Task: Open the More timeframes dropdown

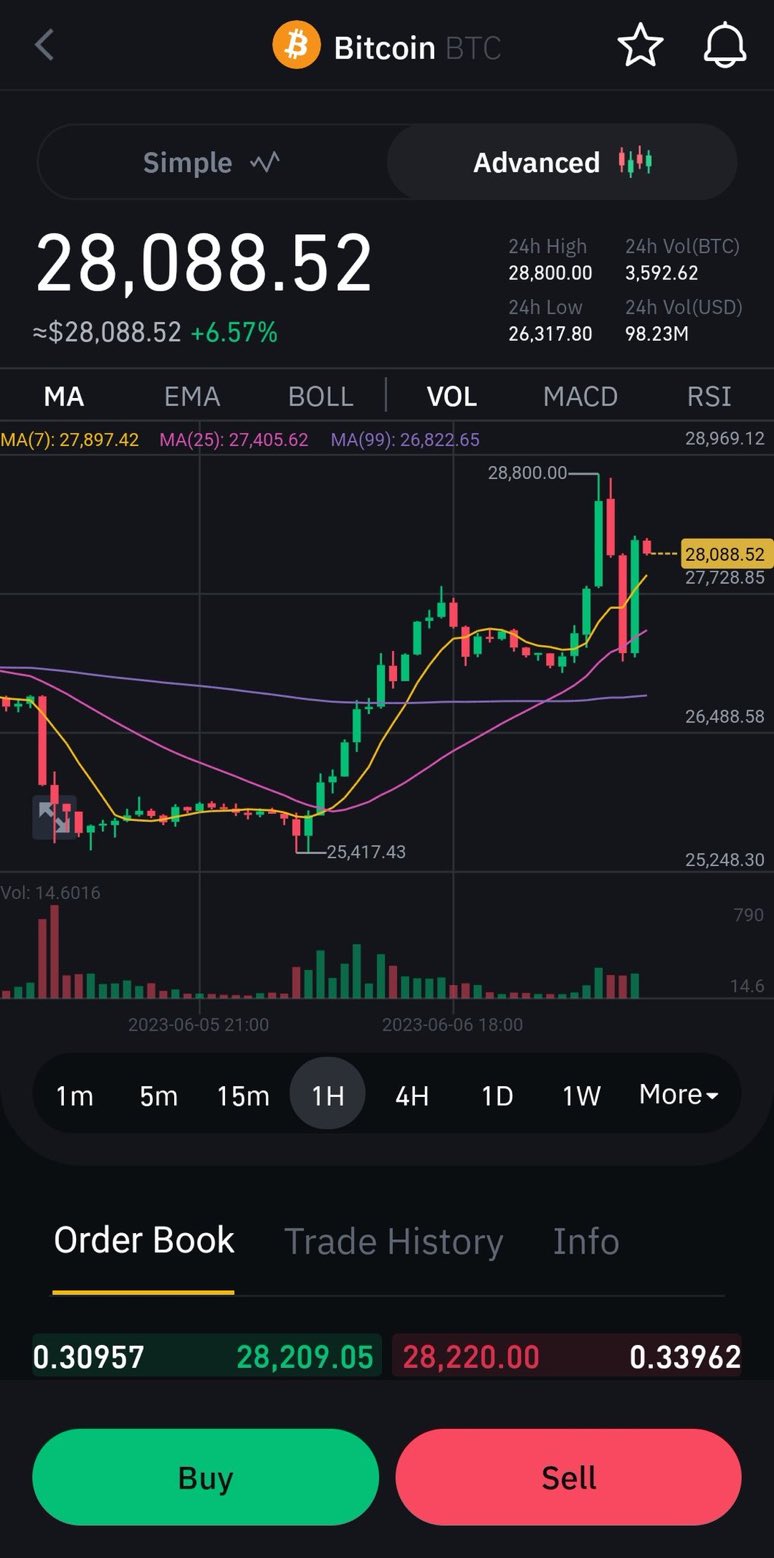Action: [679, 1094]
